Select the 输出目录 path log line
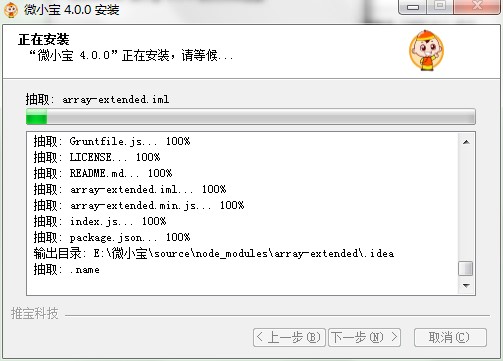Screen dimensions: 503x361 click(214, 254)
